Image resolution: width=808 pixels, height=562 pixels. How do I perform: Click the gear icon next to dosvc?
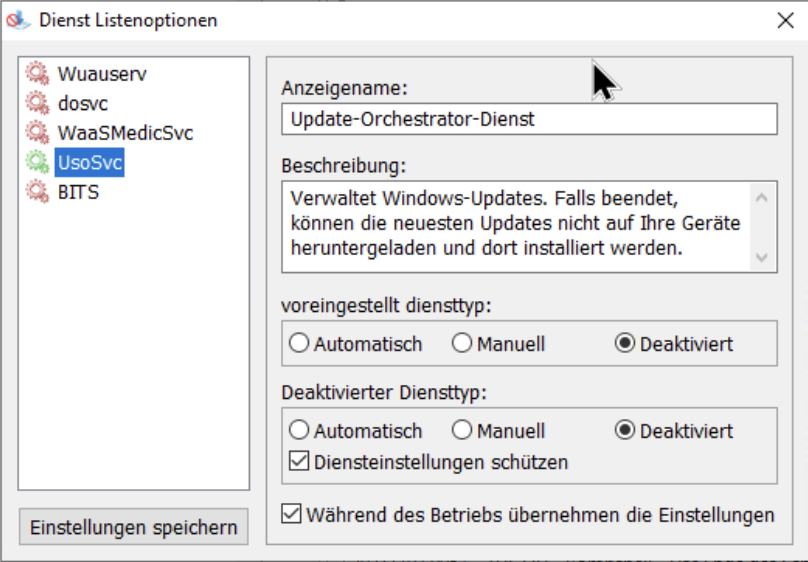pyautogui.click(x=36, y=102)
